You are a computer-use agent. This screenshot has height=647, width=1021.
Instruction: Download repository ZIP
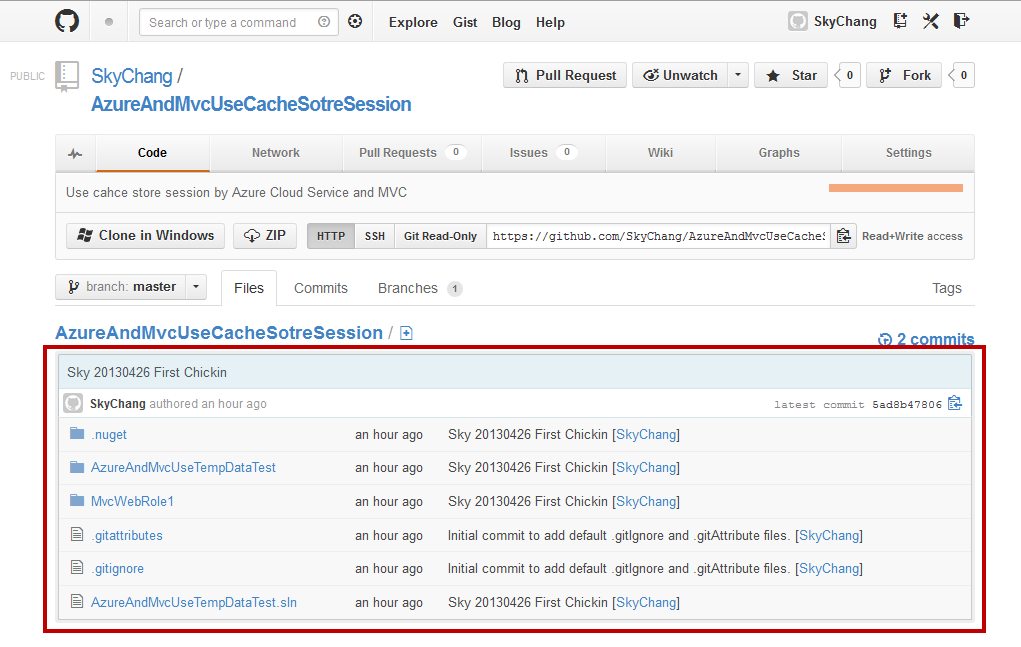[x=265, y=236]
